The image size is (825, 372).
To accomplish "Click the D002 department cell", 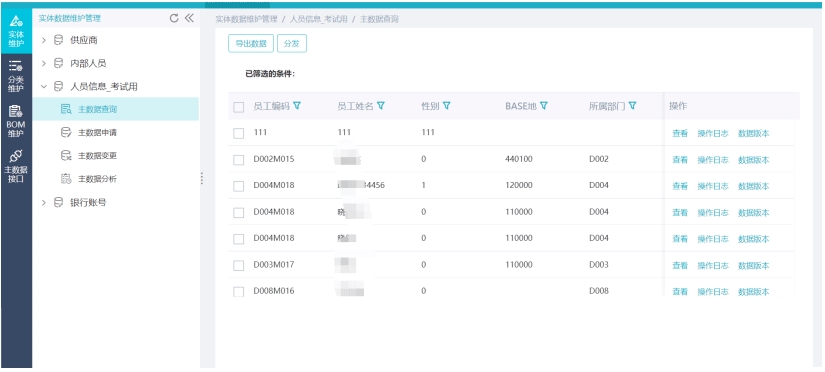I will (599, 159).
